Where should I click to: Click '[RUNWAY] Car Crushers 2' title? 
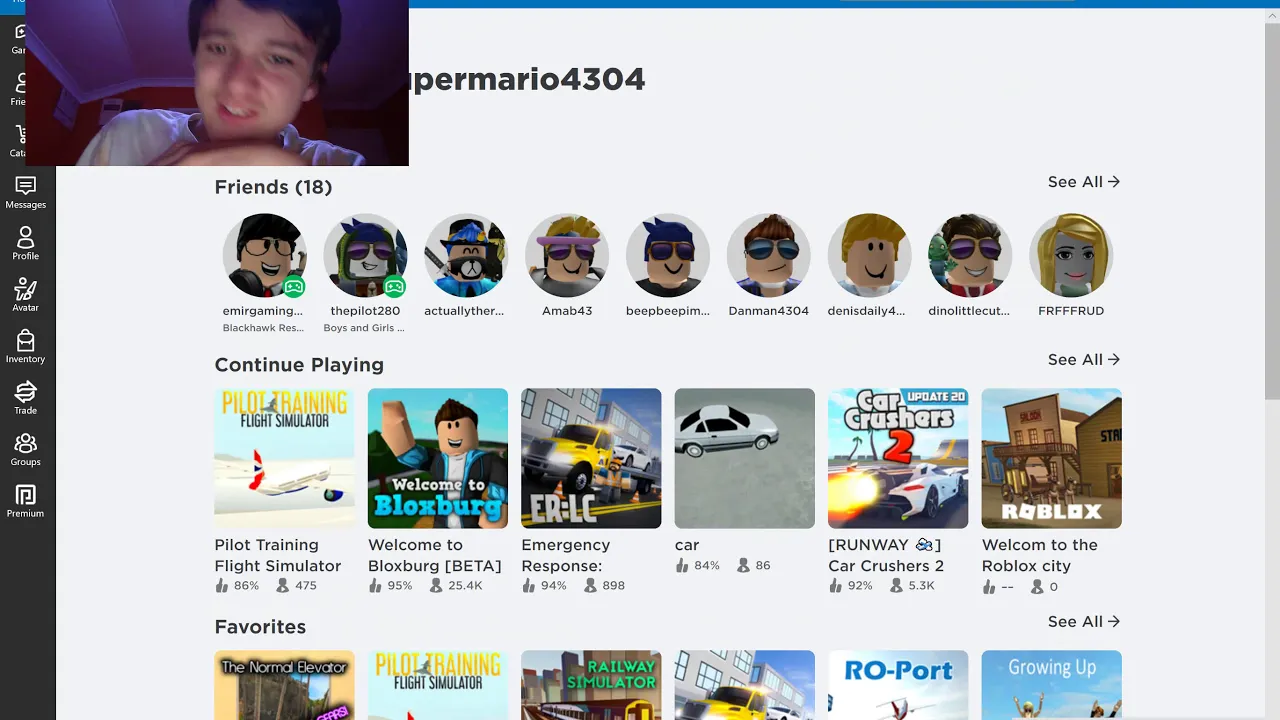[x=885, y=555]
